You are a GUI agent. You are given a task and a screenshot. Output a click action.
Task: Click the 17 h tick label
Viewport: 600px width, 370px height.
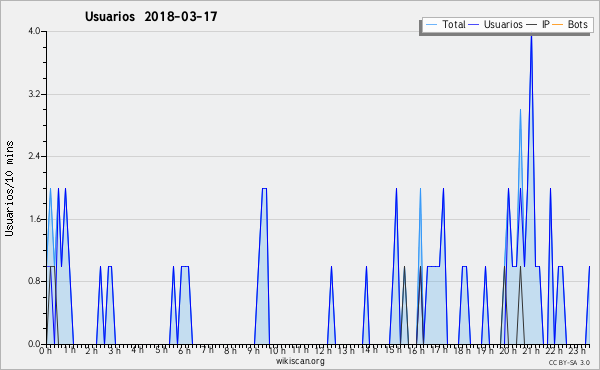pyautogui.click(x=439, y=351)
